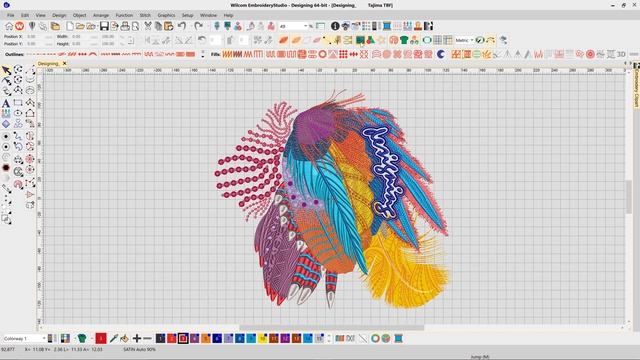Toggle the 3D stitch effect button

(621, 54)
